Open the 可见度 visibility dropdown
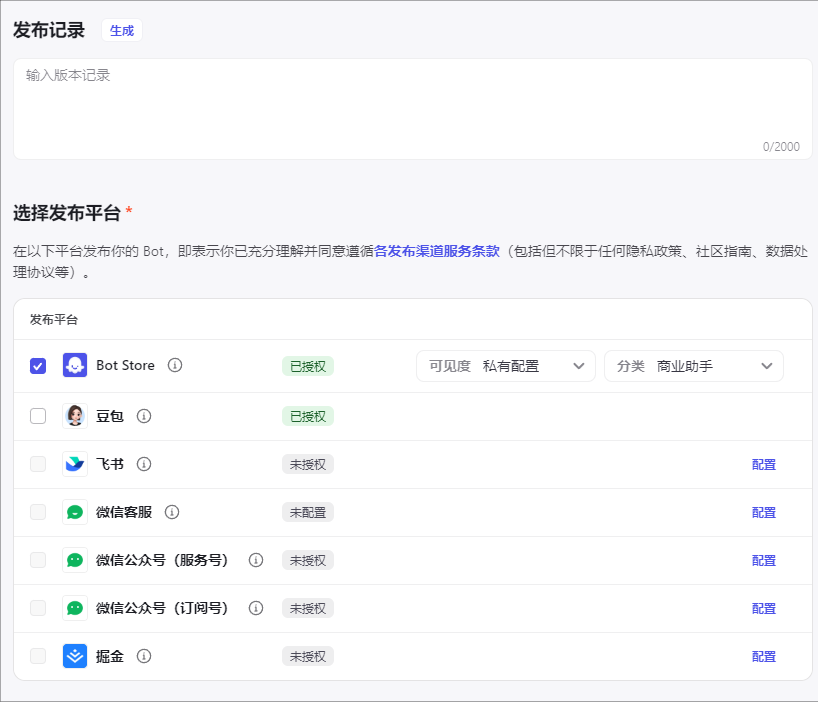Screen dimensions: 818x702 (506, 366)
